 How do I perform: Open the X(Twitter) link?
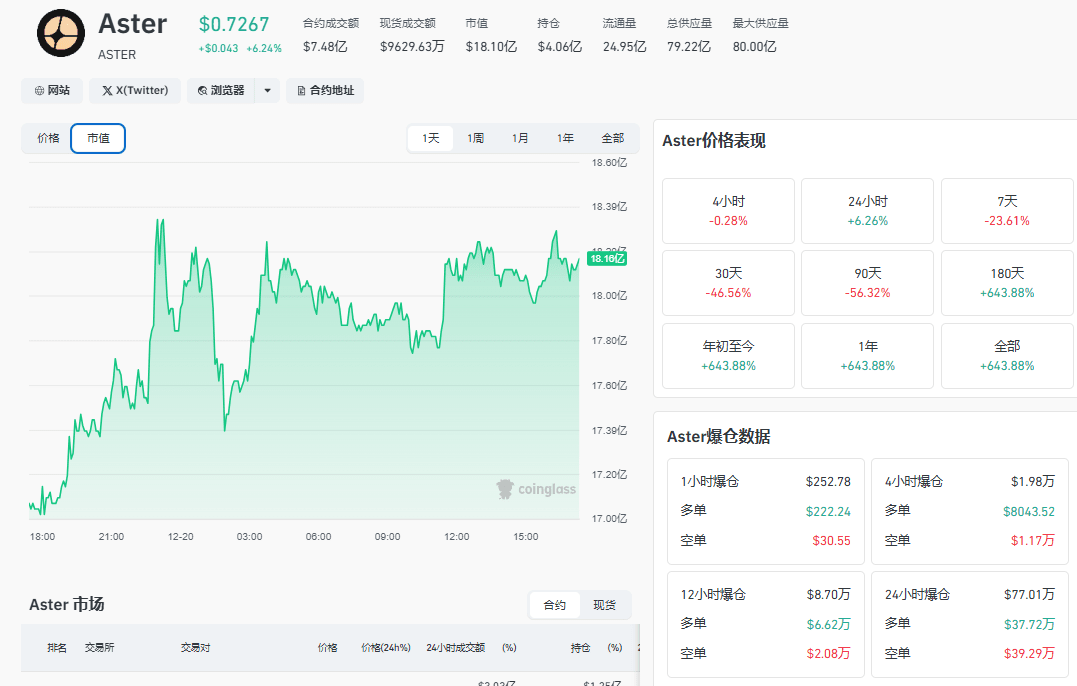click(x=135, y=91)
